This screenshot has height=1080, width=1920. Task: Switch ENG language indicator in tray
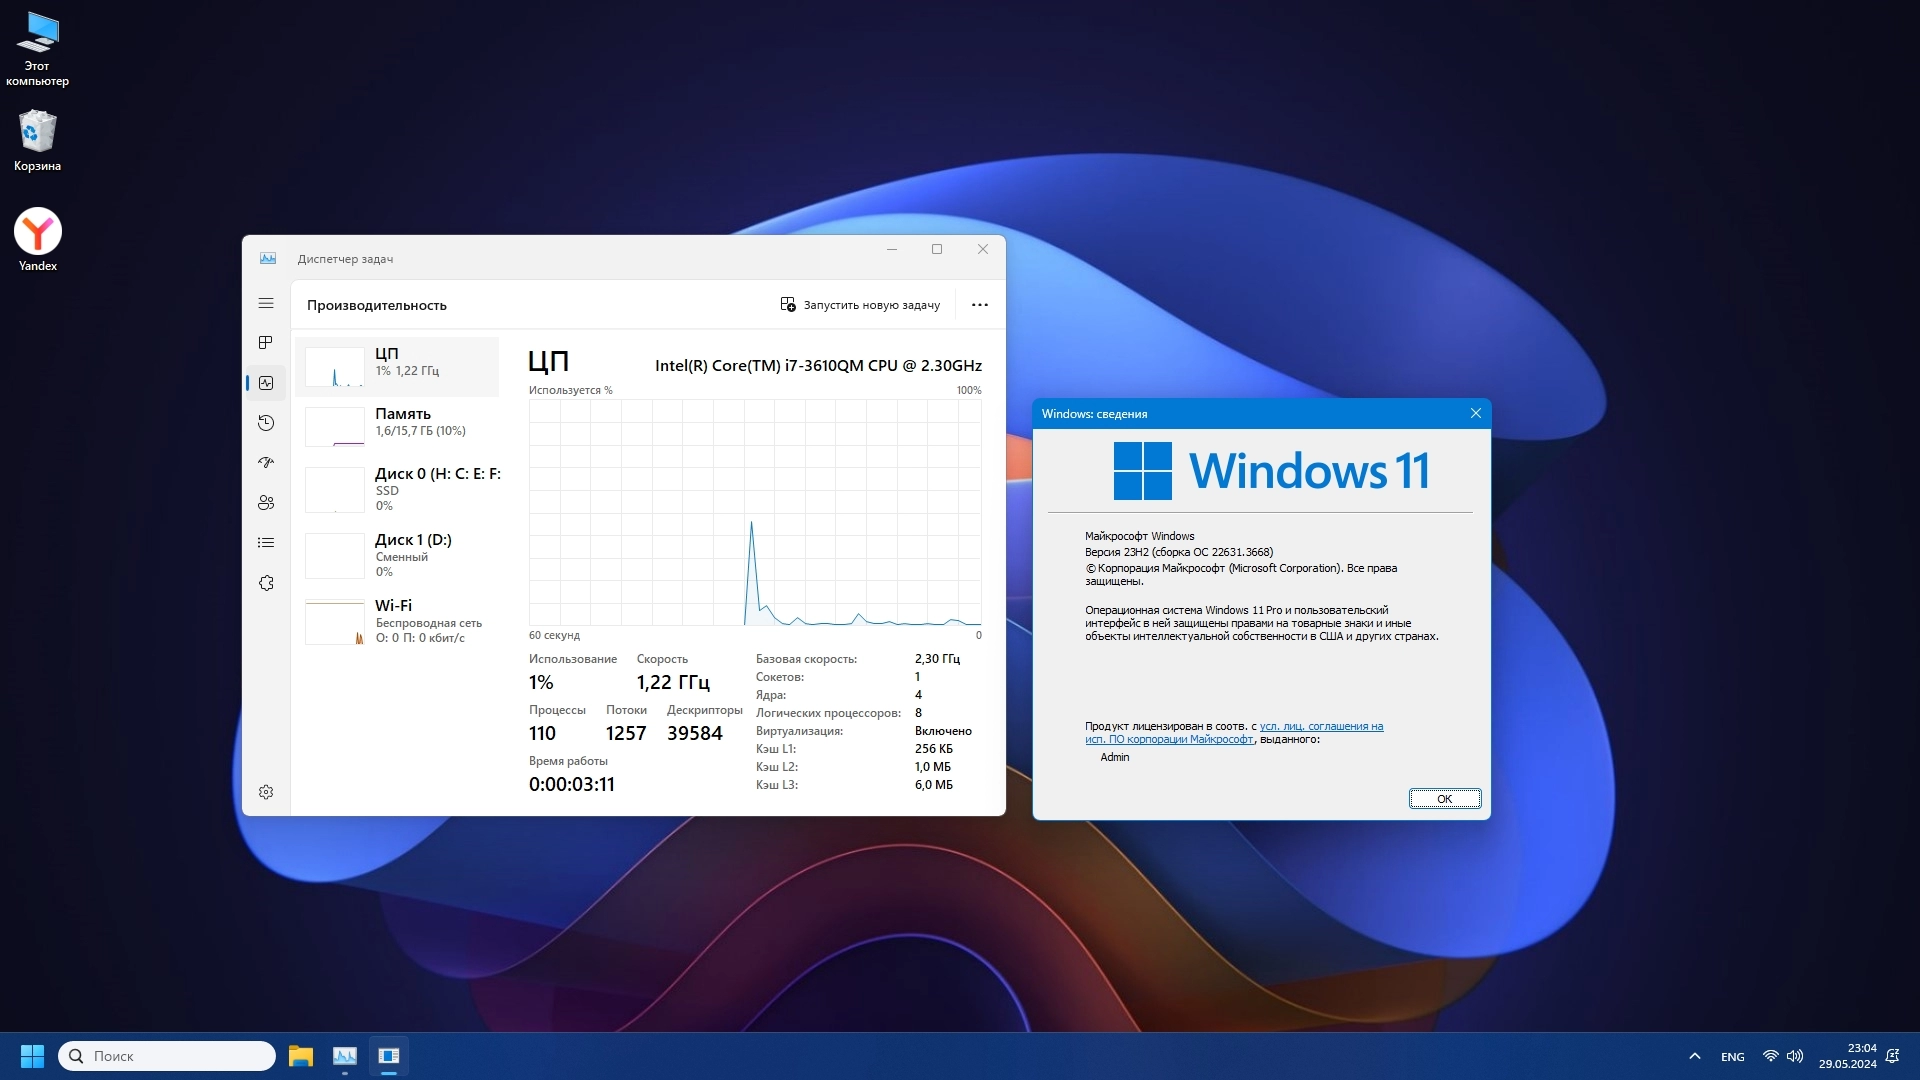(1732, 1057)
